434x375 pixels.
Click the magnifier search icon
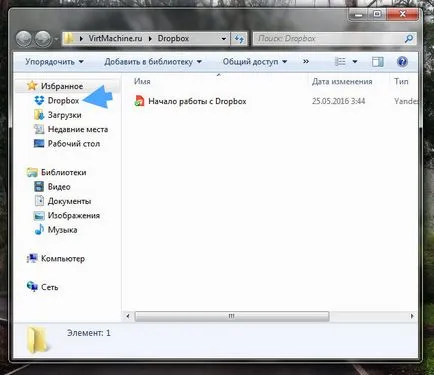click(409, 39)
